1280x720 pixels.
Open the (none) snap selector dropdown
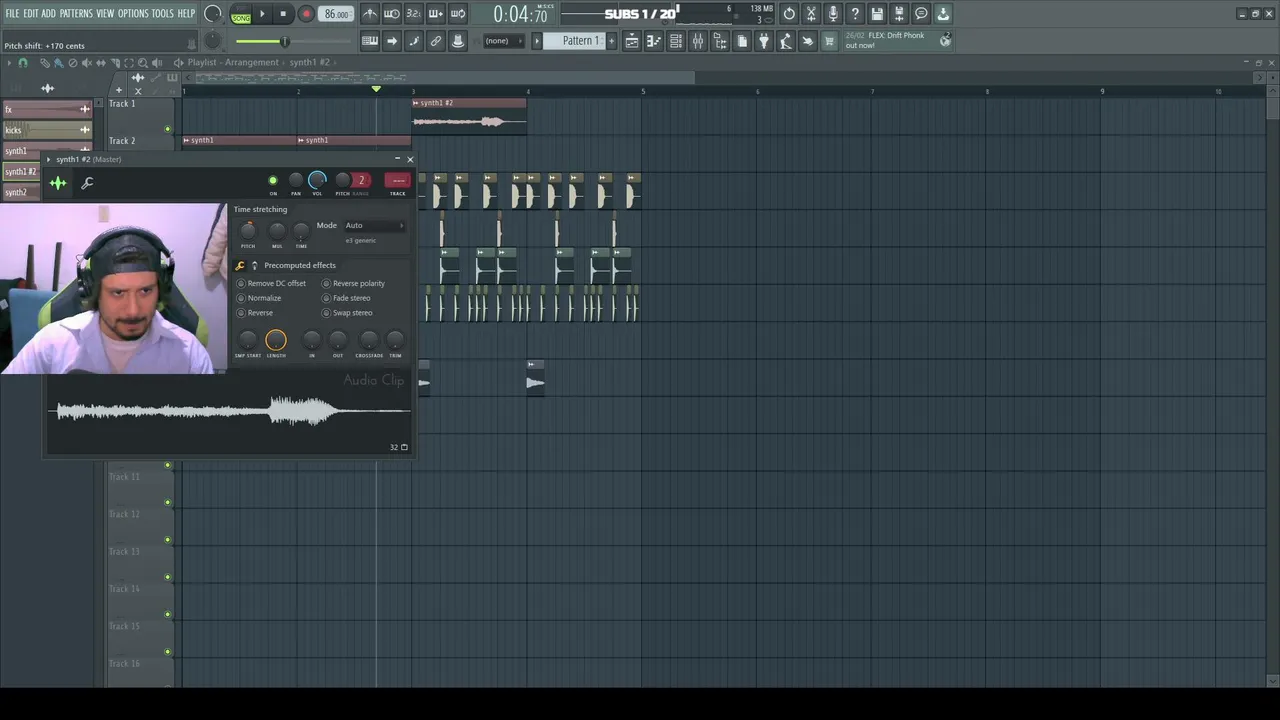pyautogui.click(x=503, y=41)
